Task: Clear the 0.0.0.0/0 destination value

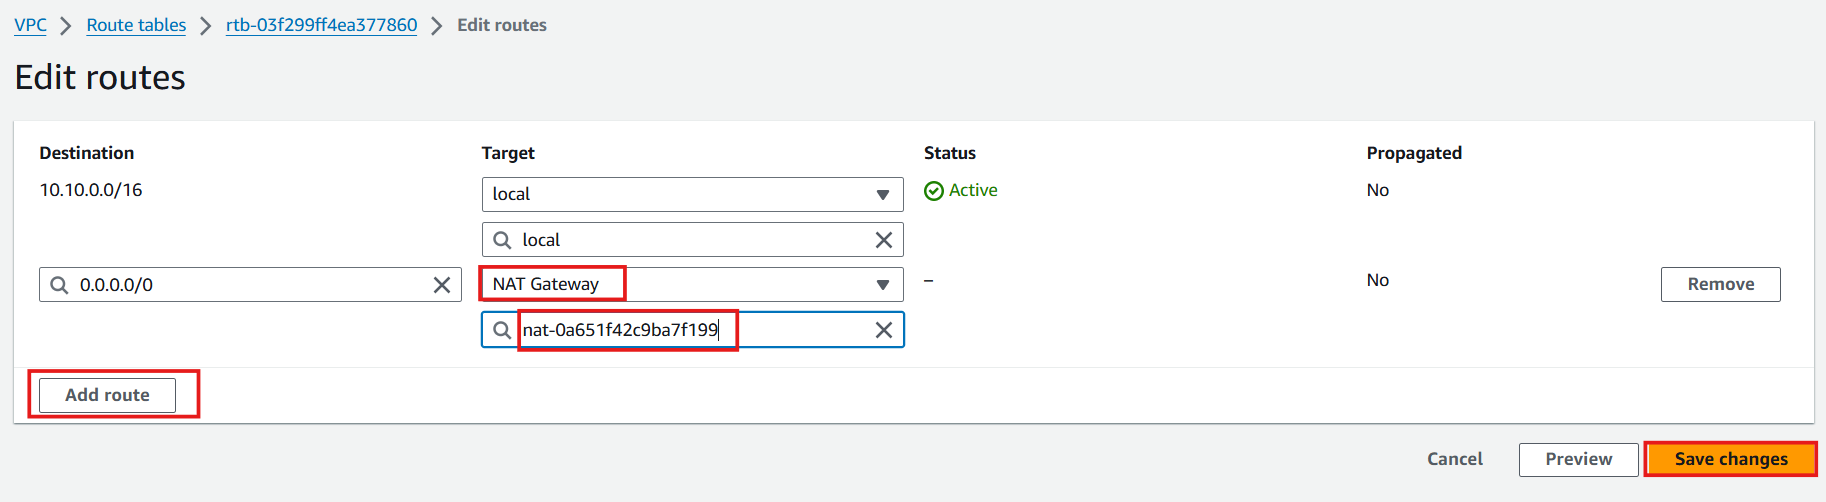Action: [x=442, y=285]
